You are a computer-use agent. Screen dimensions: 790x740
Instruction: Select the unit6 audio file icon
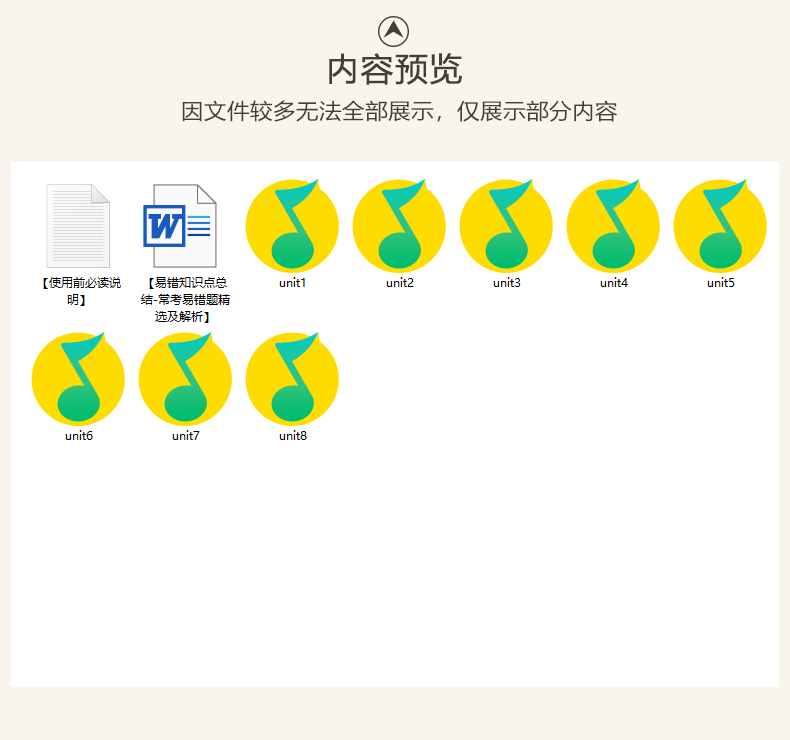tap(78, 379)
